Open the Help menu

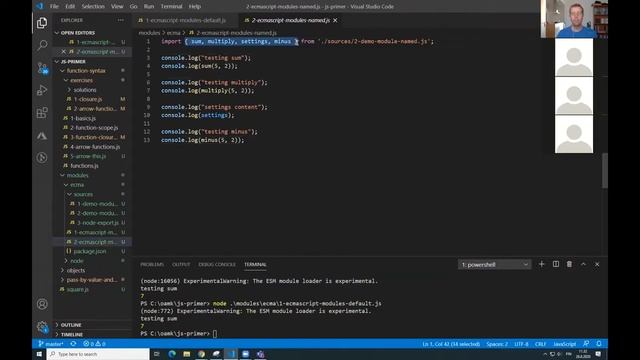click(x=195, y=7)
